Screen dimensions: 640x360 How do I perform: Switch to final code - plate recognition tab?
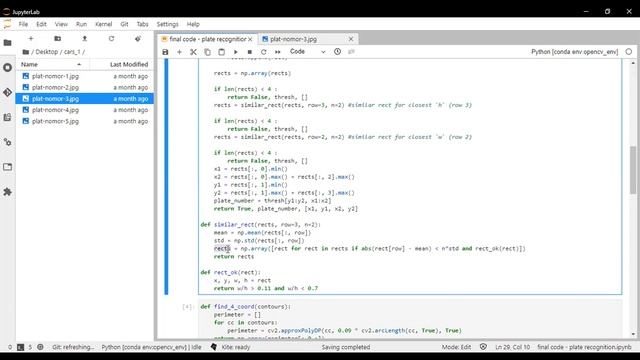[x=207, y=39]
